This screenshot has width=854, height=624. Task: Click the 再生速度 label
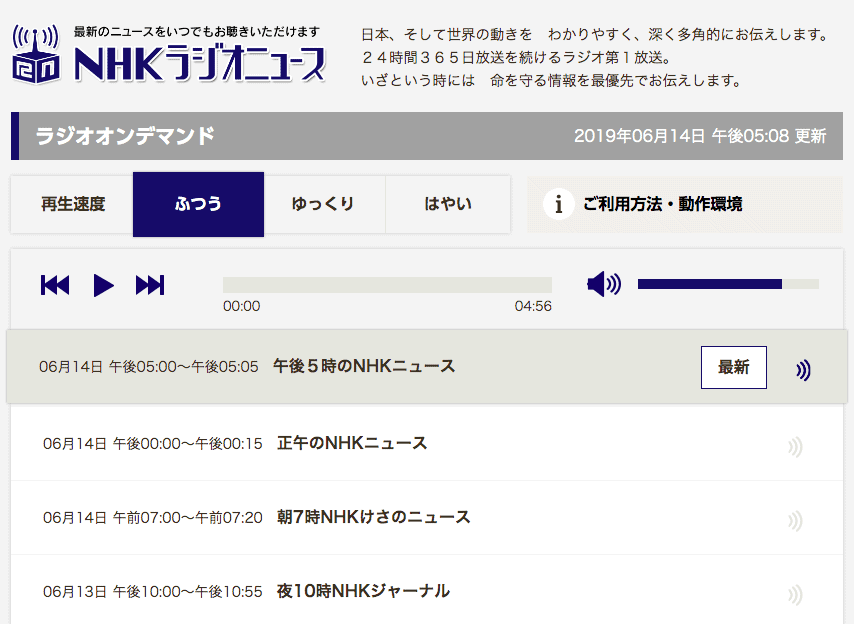(73, 204)
